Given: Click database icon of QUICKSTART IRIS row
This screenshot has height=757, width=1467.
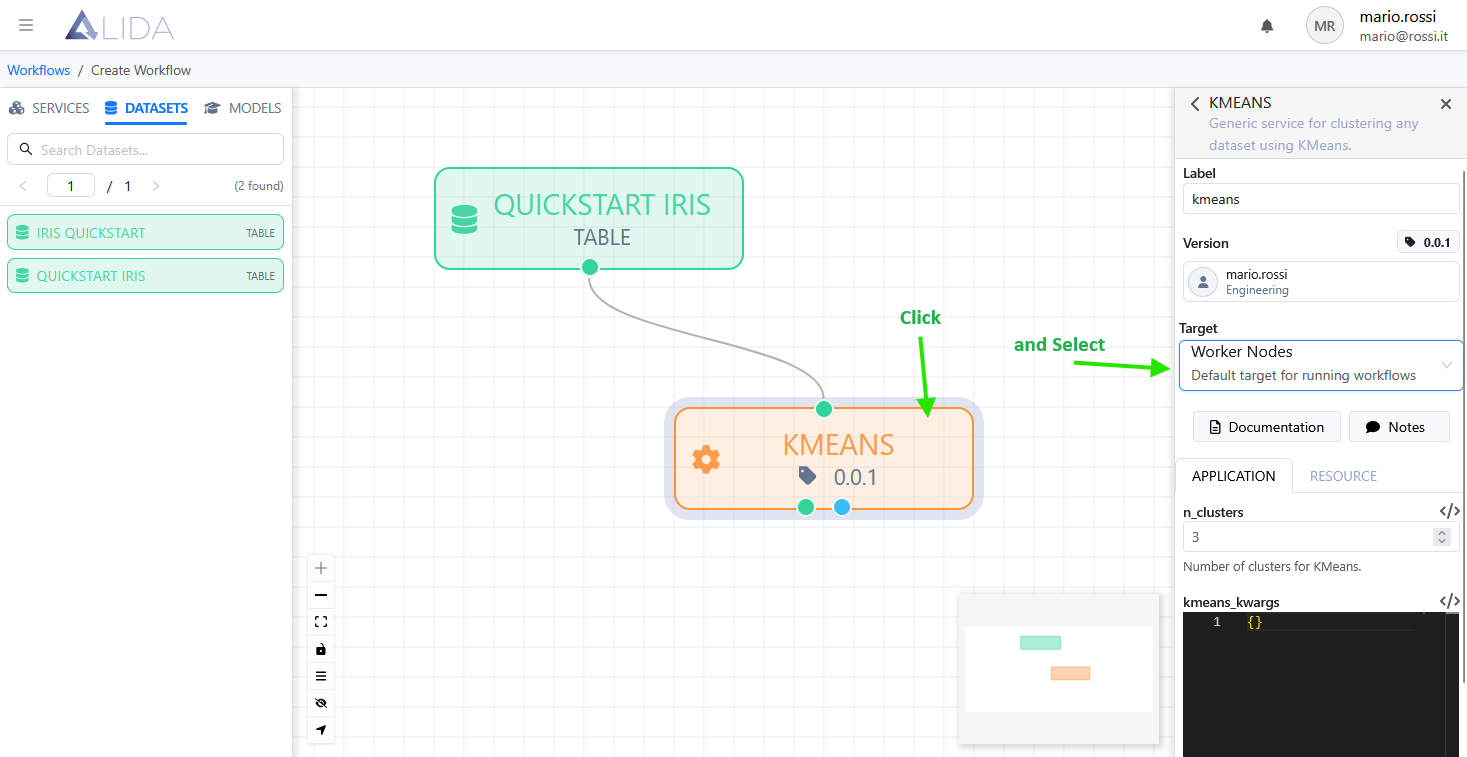Looking at the screenshot, I should pyautogui.click(x=22, y=276).
